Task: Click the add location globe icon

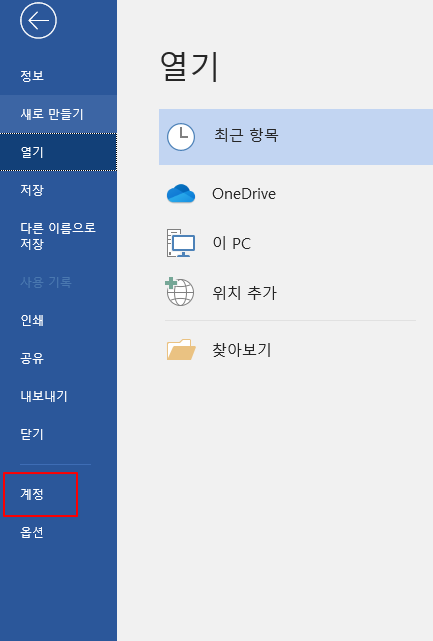Action: pyautogui.click(x=180, y=291)
